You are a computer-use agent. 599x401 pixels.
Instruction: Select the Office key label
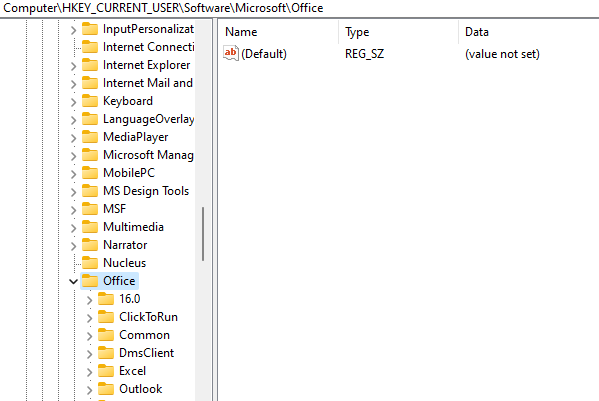click(119, 281)
